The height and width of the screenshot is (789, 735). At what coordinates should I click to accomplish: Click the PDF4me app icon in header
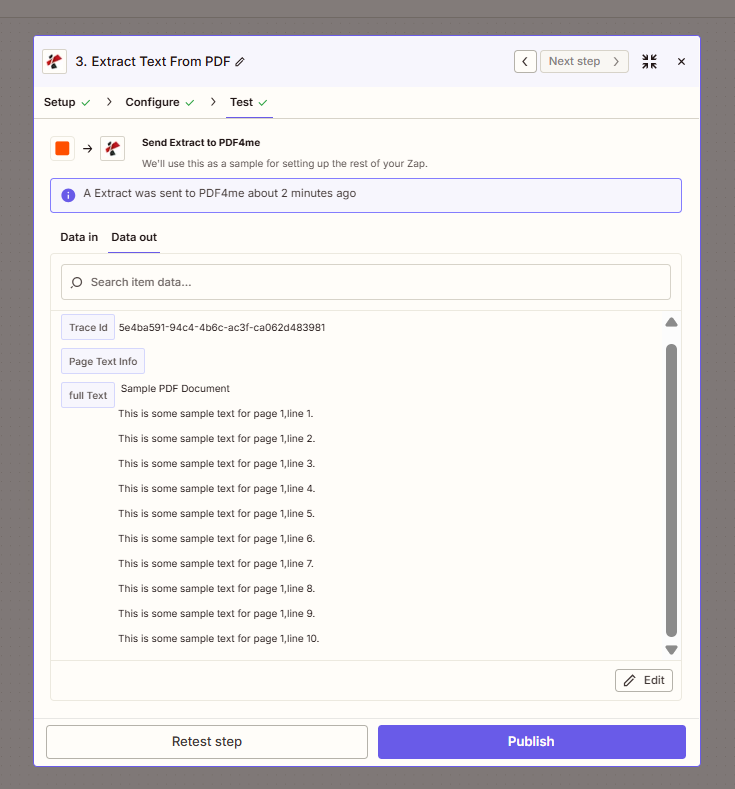click(55, 61)
